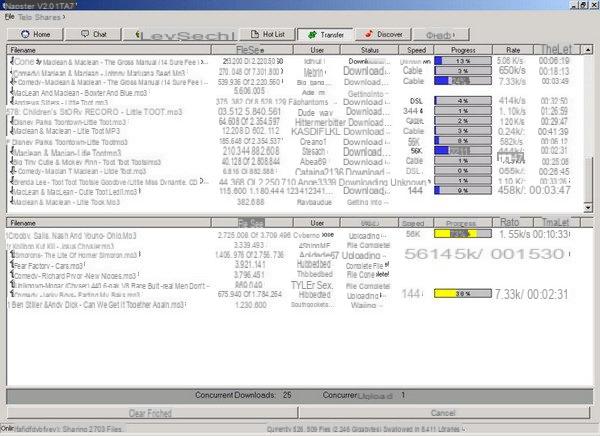Viewport: 600px width, 436px height.
Task: Switch to the Chat tab
Action: (93, 34)
